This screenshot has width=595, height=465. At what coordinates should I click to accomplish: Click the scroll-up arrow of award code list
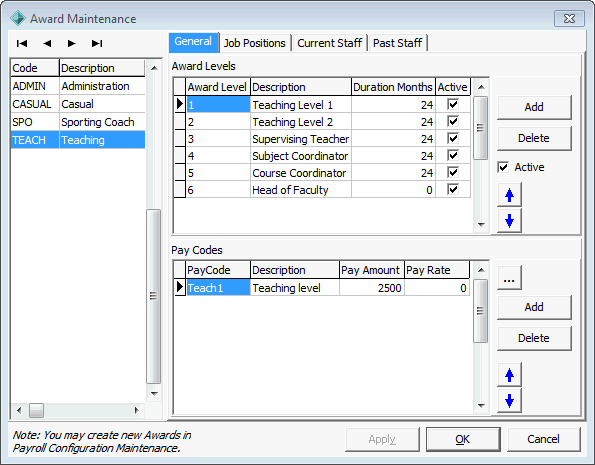[x=154, y=68]
